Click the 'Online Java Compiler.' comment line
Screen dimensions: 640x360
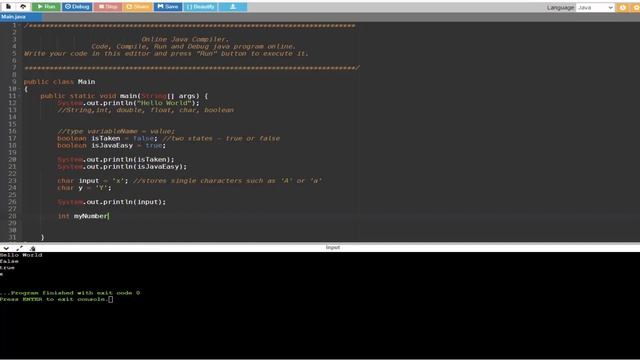(185, 39)
